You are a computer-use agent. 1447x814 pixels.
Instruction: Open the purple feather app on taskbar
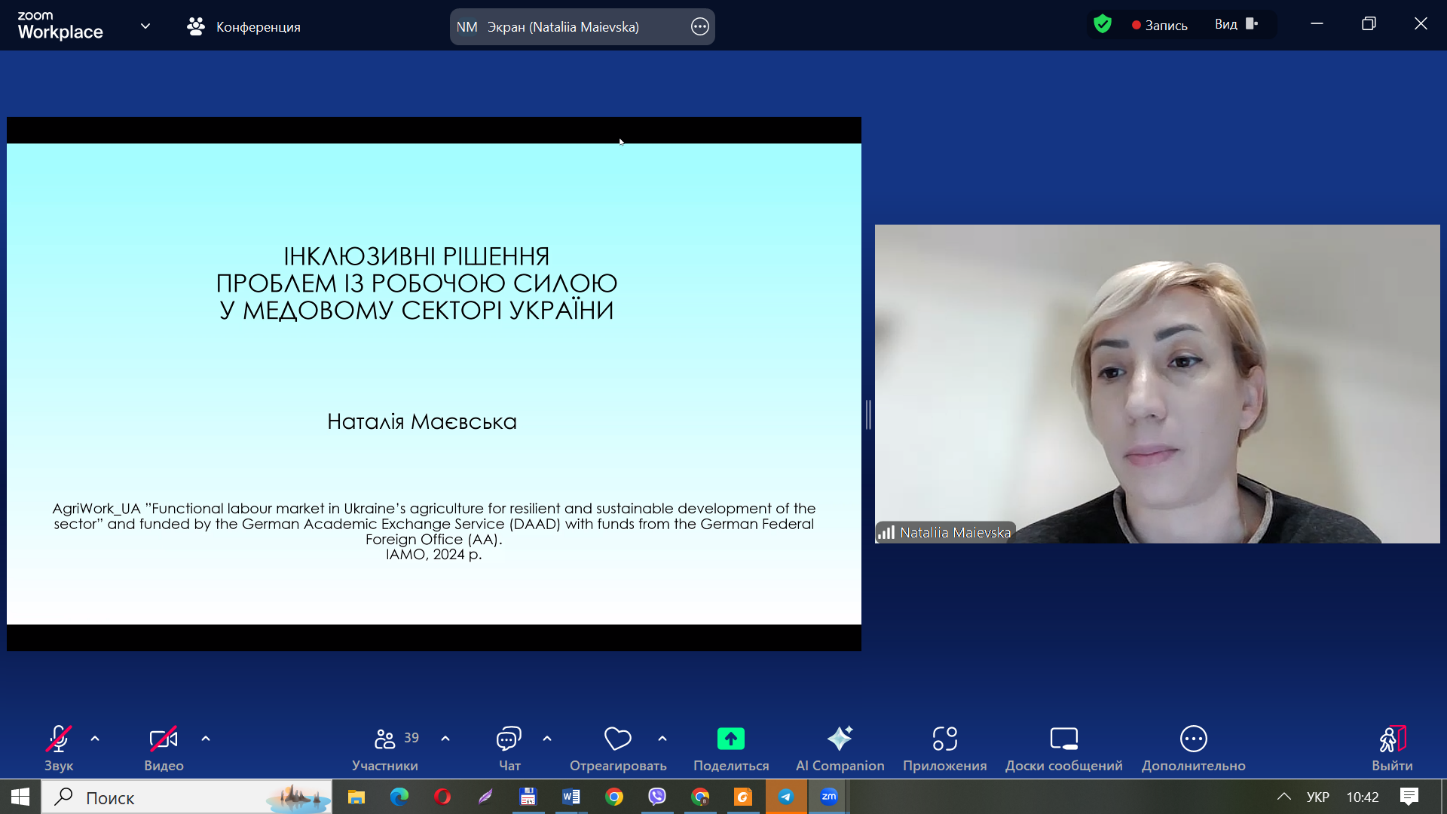[x=485, y=797]
